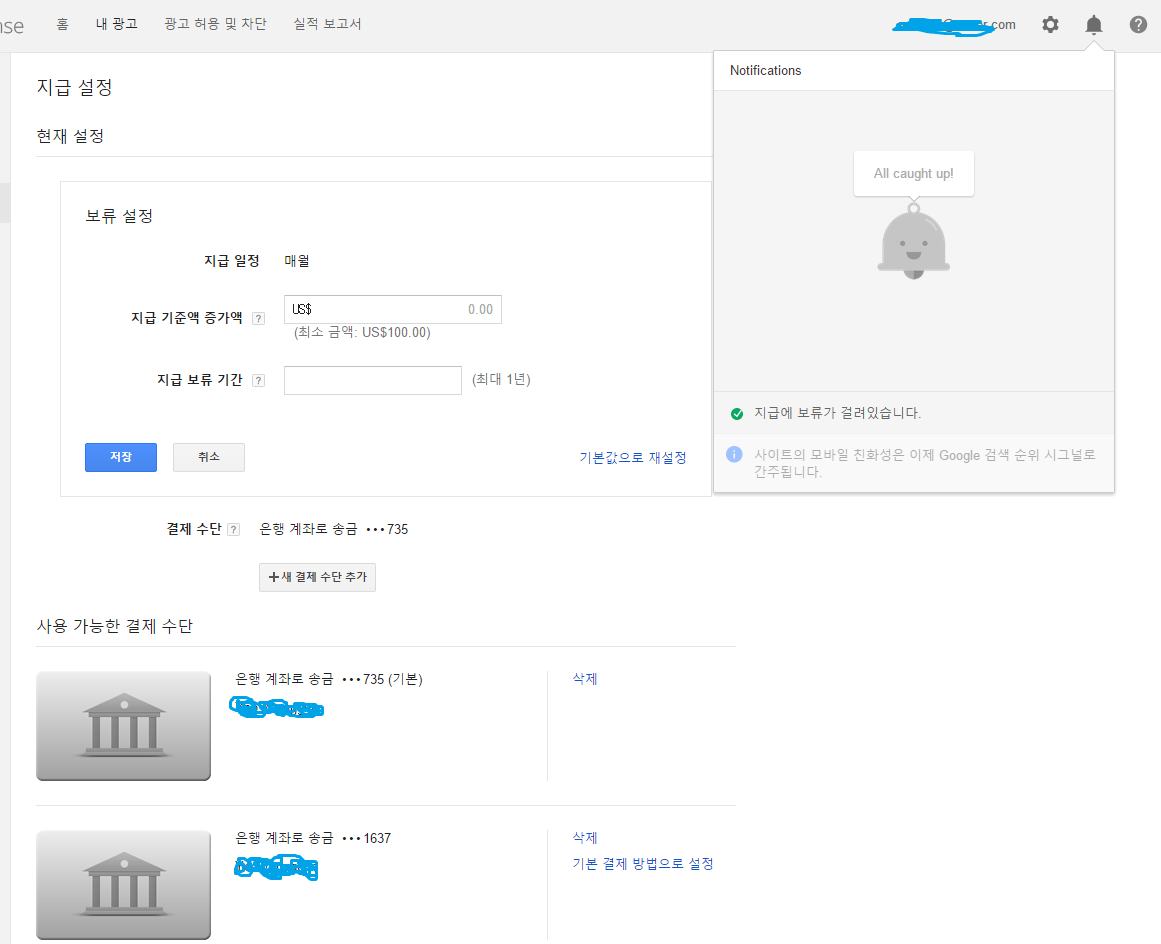1161x944 pixels.
Task: Click help icon beside 결제 수단
Action: (233, 530)
